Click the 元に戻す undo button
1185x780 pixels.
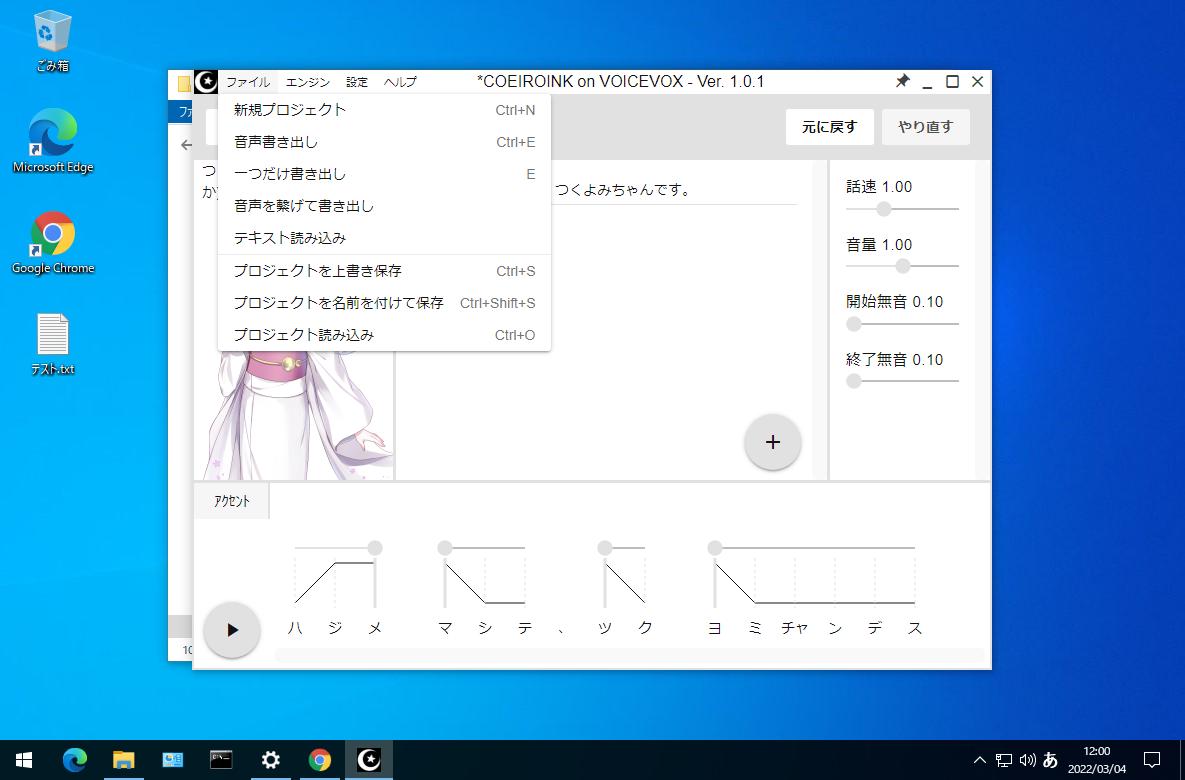830,127
